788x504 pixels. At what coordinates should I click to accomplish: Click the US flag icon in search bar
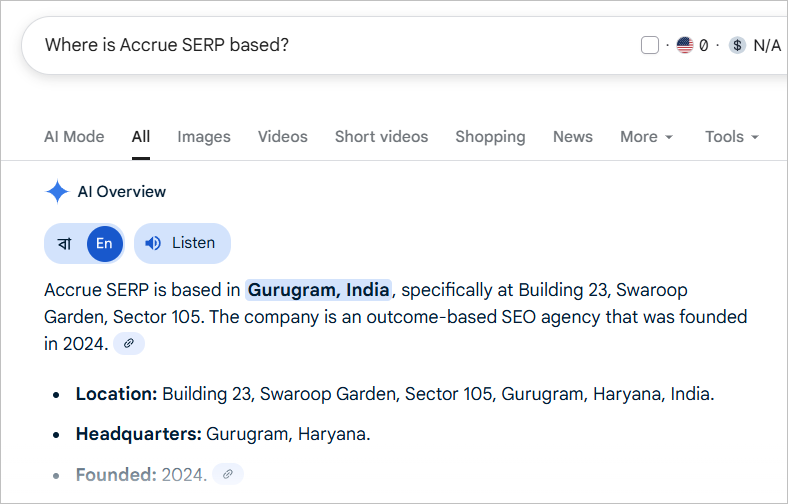[x=685, y=45]
